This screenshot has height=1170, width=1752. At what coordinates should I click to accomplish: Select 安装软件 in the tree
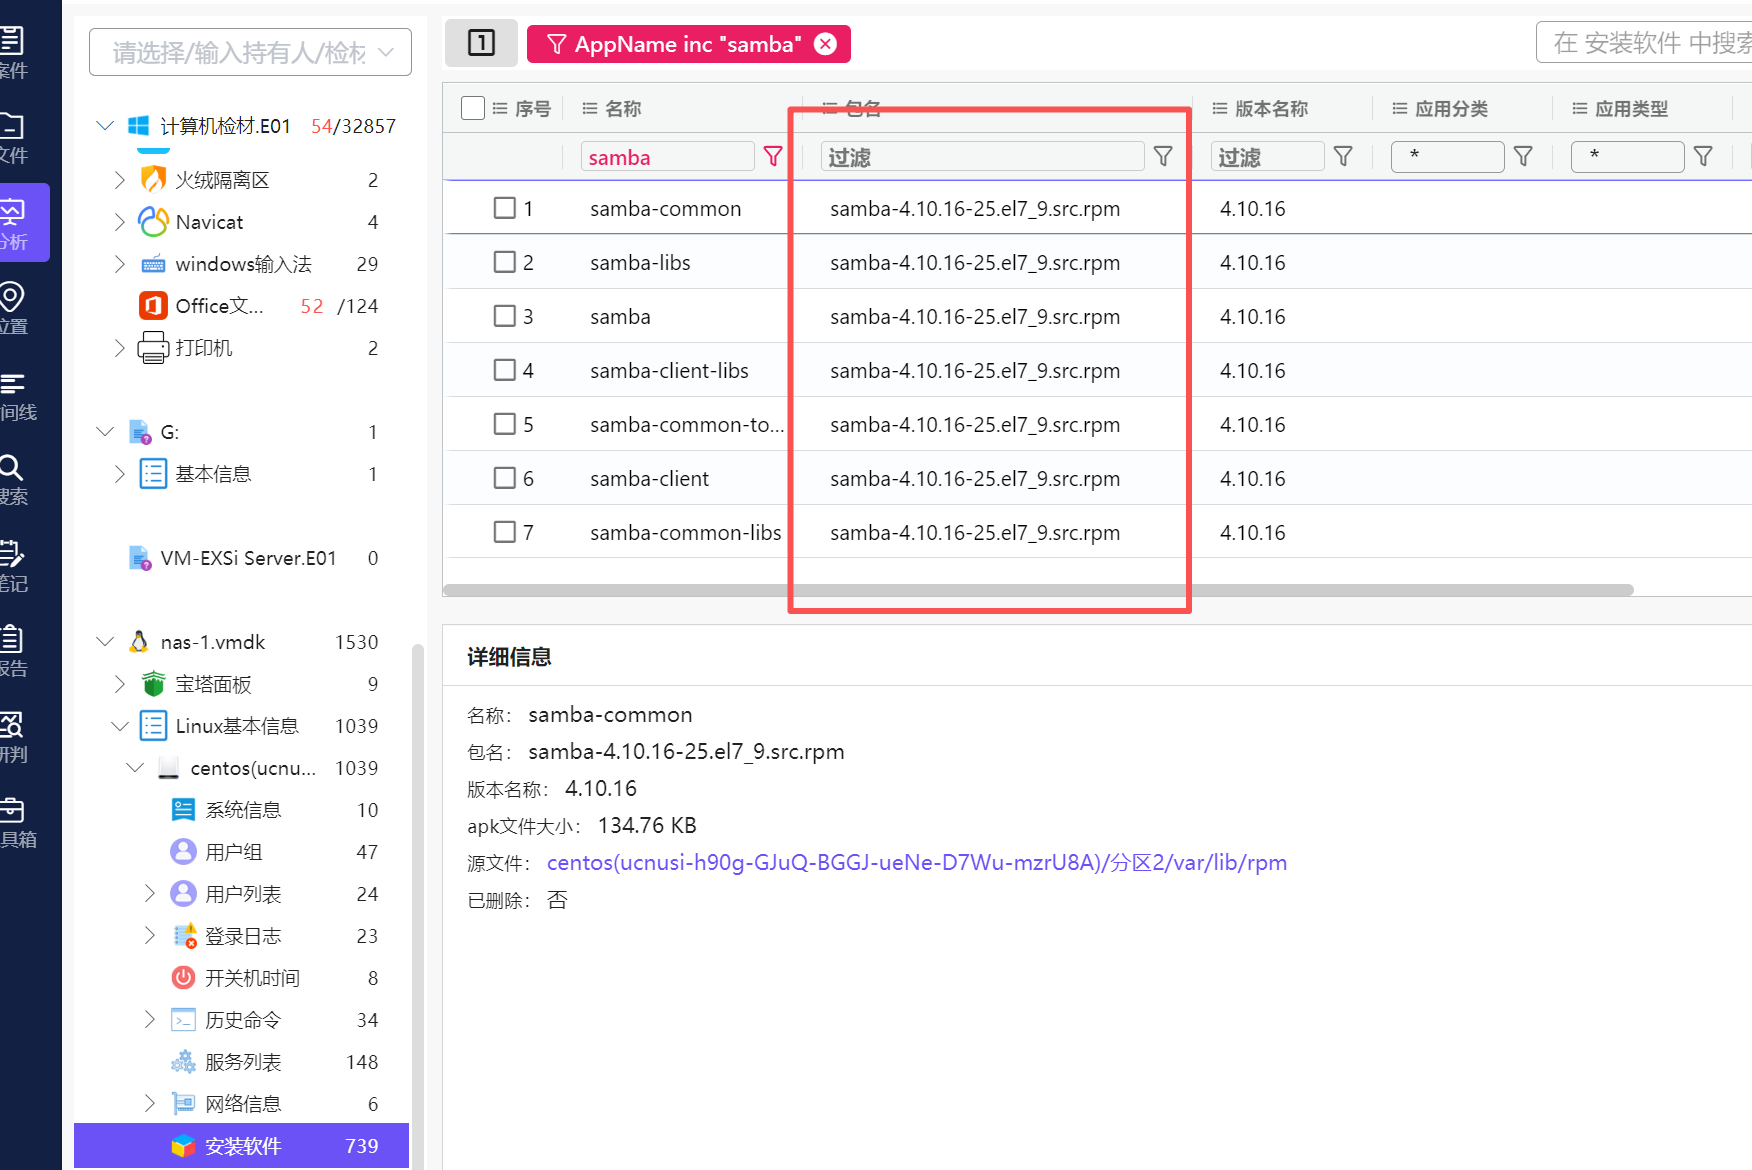(243, 1146)
